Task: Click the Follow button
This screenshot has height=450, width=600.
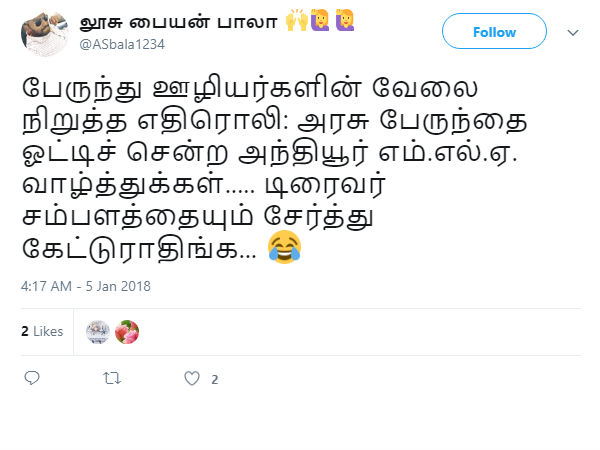Action: [x=494, y=31]
